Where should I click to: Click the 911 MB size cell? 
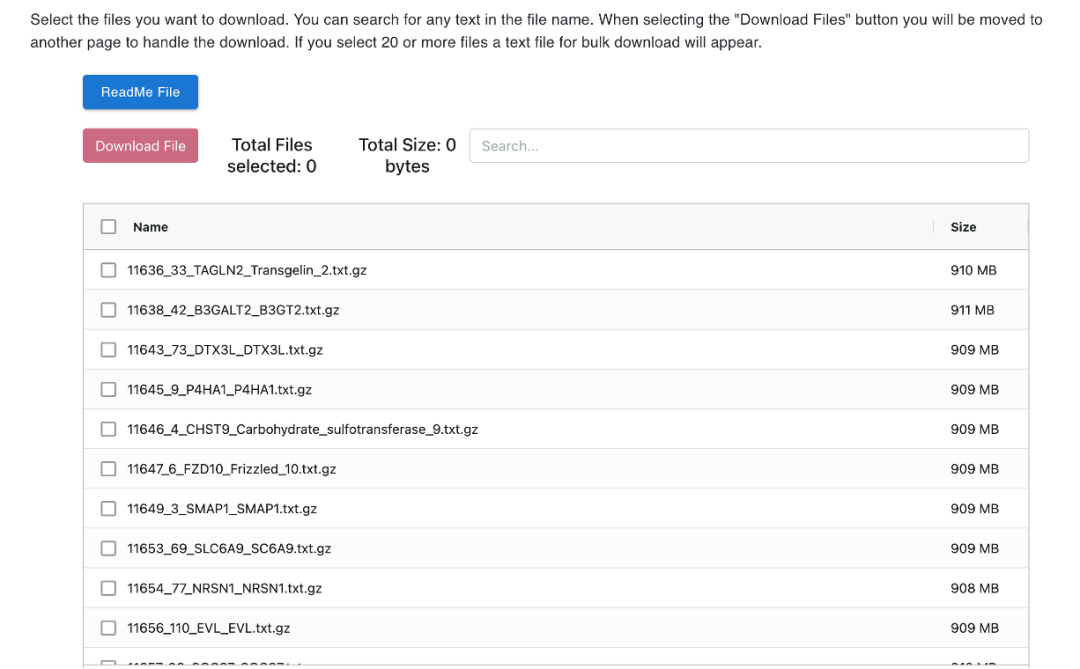tap(972, 310)
